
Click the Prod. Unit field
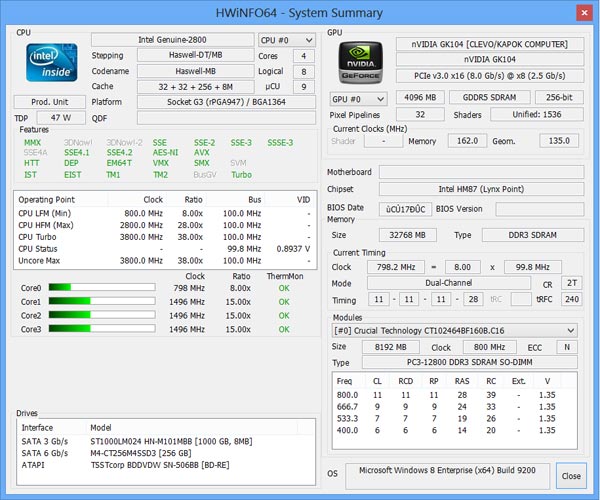[x=50, y=102]
